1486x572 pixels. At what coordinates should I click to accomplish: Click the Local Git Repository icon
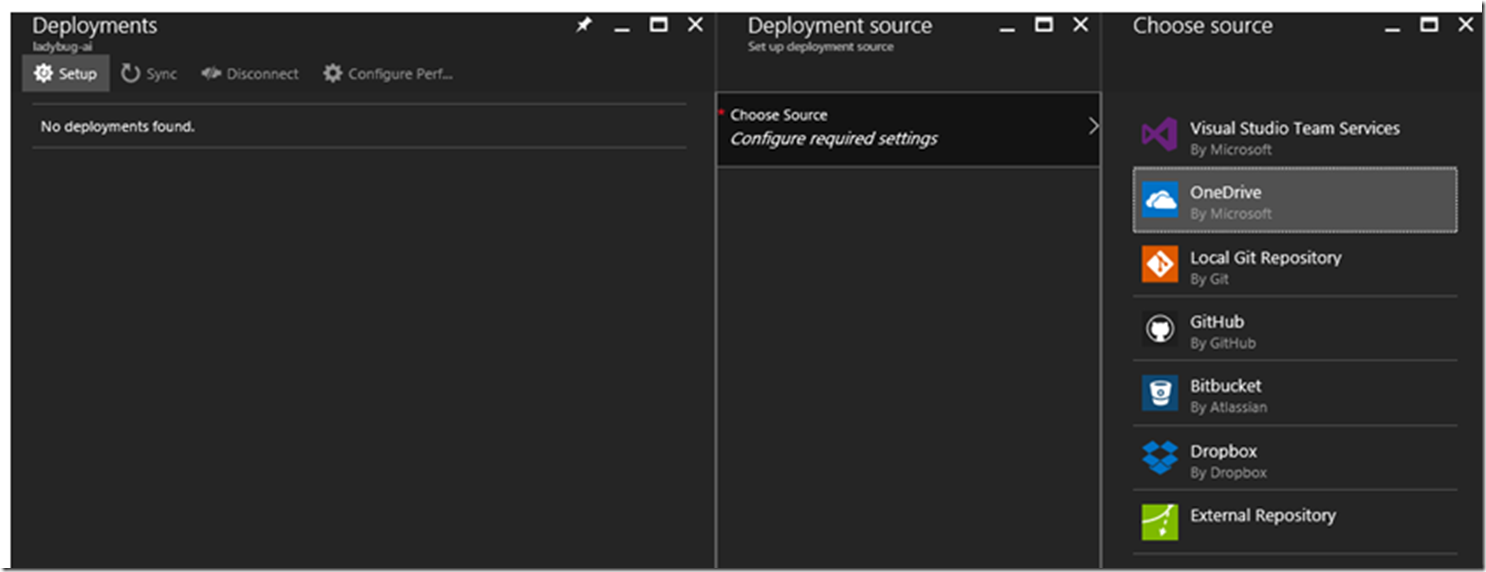click(1160, 265)
